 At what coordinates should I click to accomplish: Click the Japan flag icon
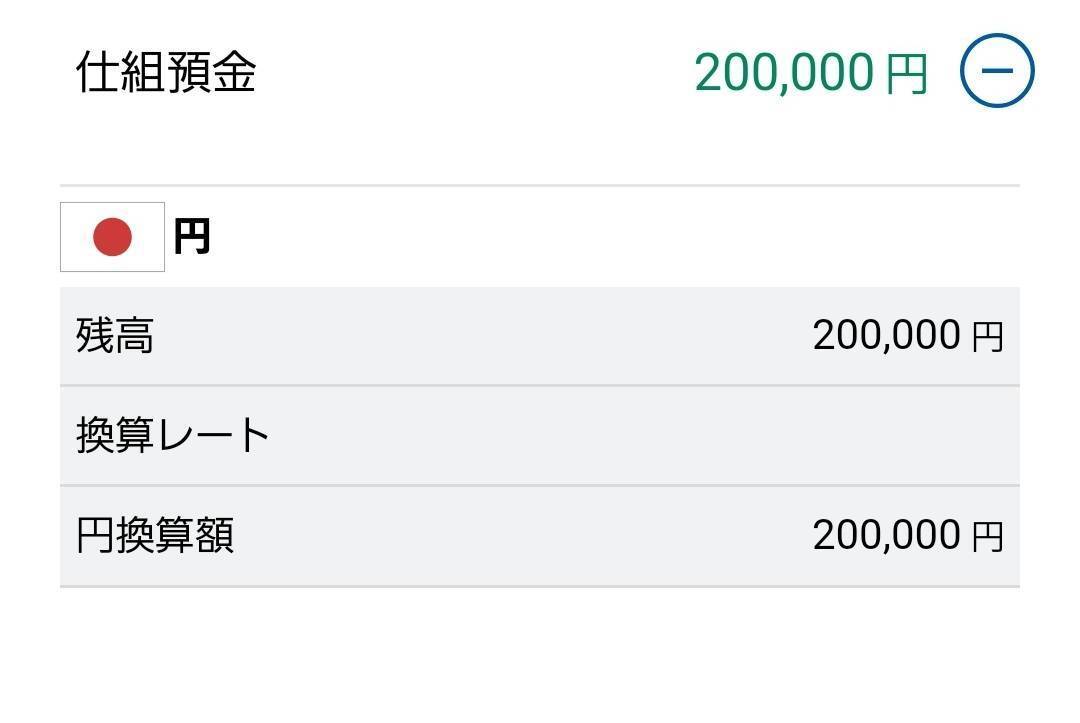(112, 237)
